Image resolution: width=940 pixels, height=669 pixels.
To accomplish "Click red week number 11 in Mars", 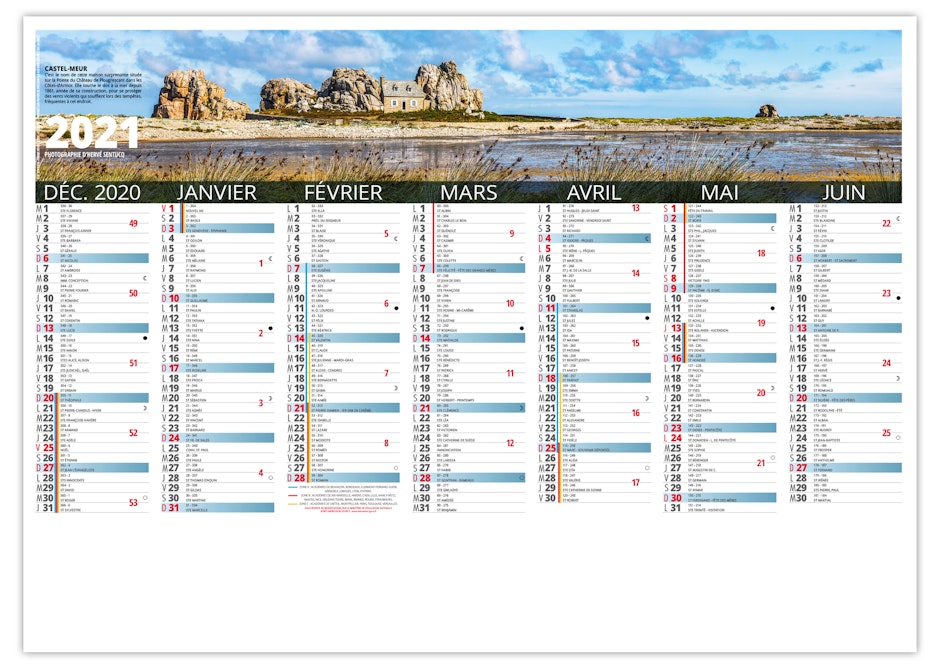I will [x=510, y=373].
